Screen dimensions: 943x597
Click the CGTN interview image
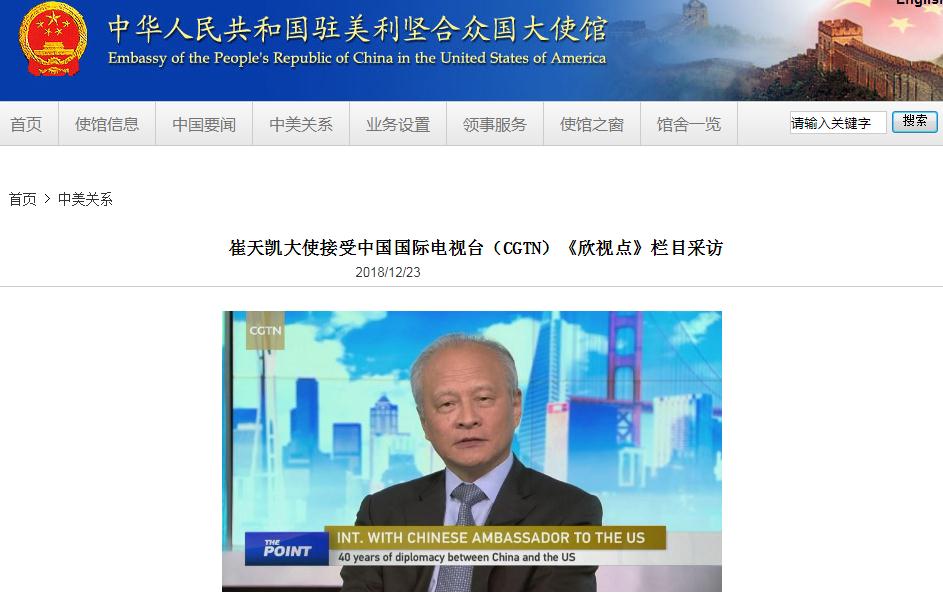tap(472, 452)
